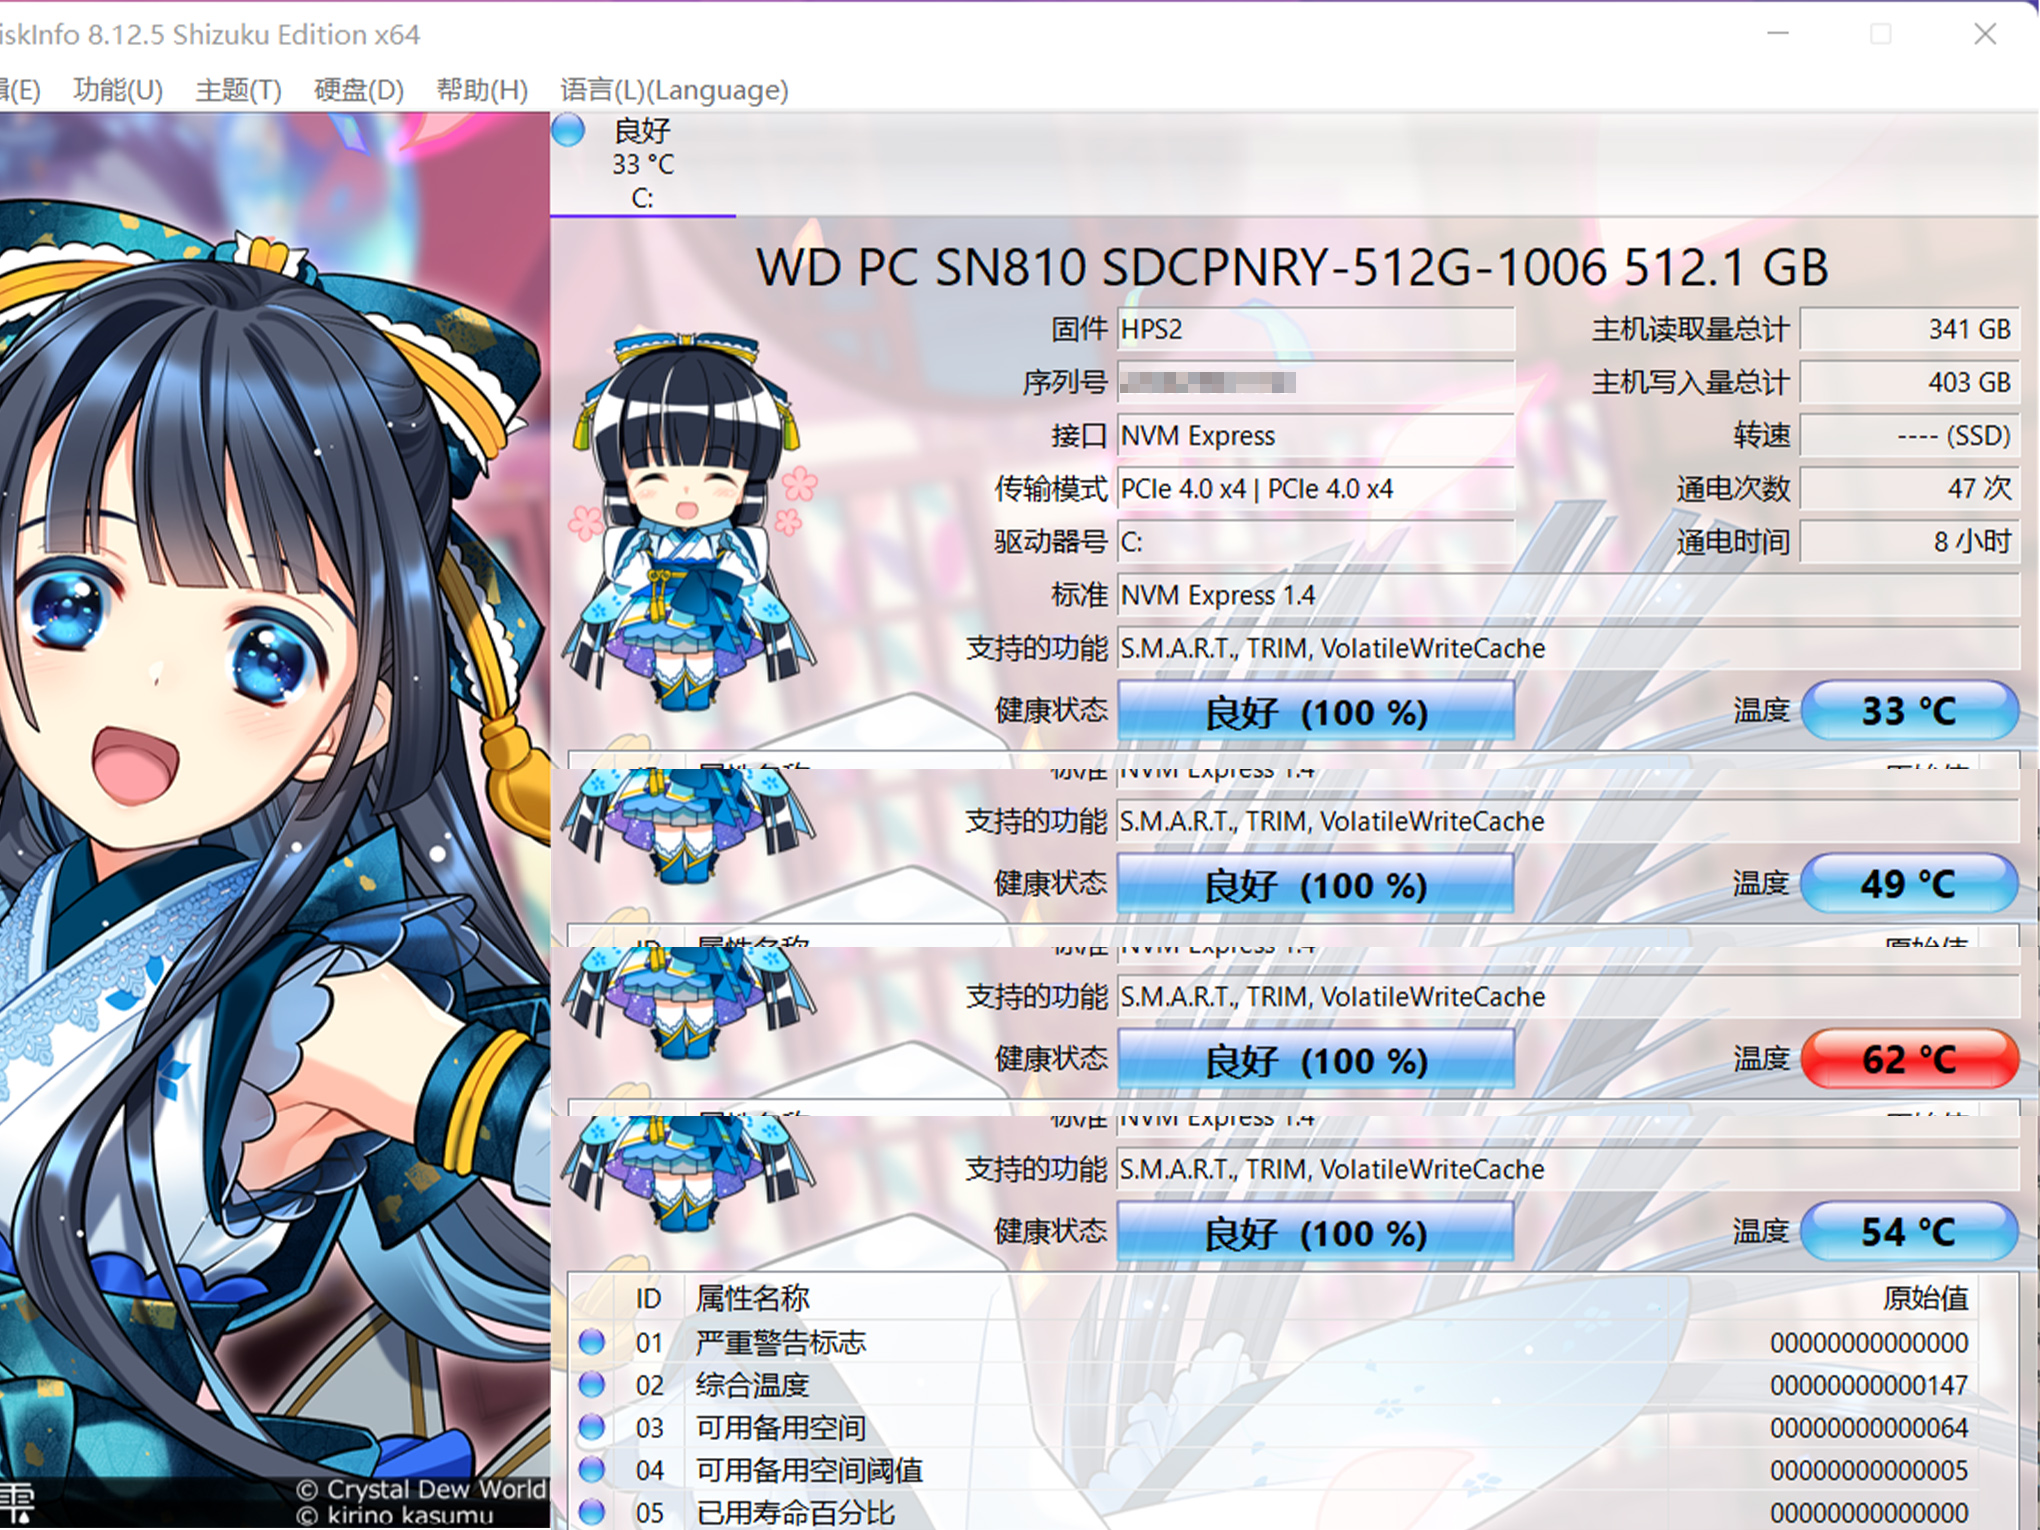The width and height of the screenshot is (2040, 1530).
Task: Click the chibi Shizuku character icon
Action: click(x=692, y=522)
